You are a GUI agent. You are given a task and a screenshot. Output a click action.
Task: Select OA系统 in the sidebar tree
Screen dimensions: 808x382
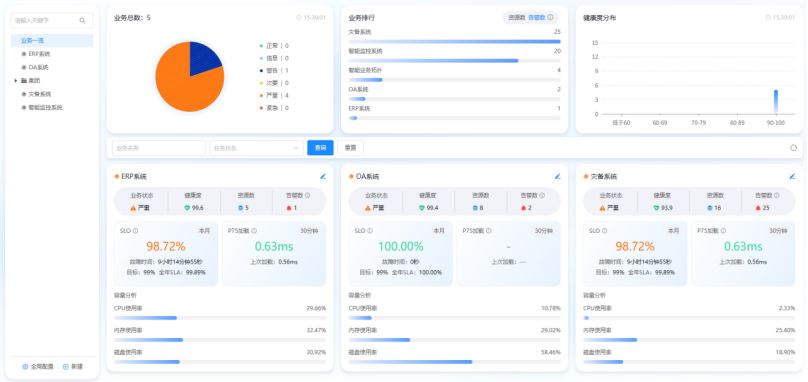[38, 68]
